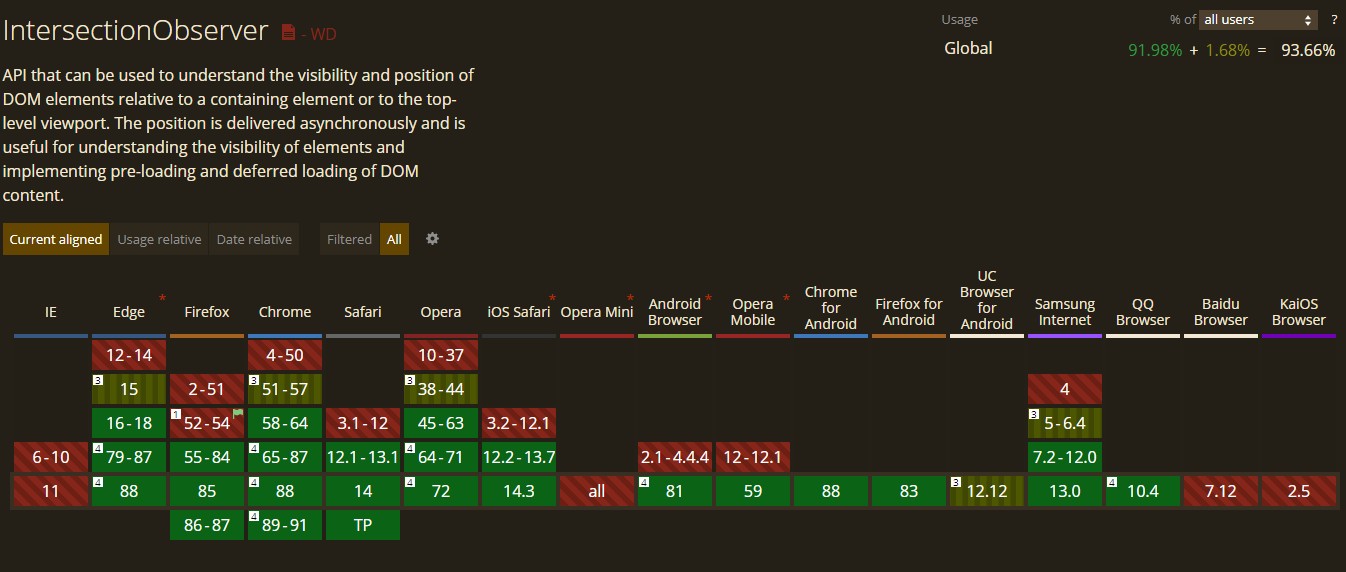This screenshot has height=572, width=1346.
Task: Click the UC Browser for Android header
Action: [x=987, y=300]
